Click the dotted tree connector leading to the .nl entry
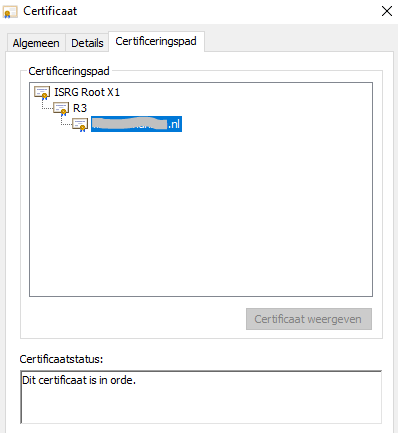The height and width of the screenshot is (433, 398). (x=66, y=120)
